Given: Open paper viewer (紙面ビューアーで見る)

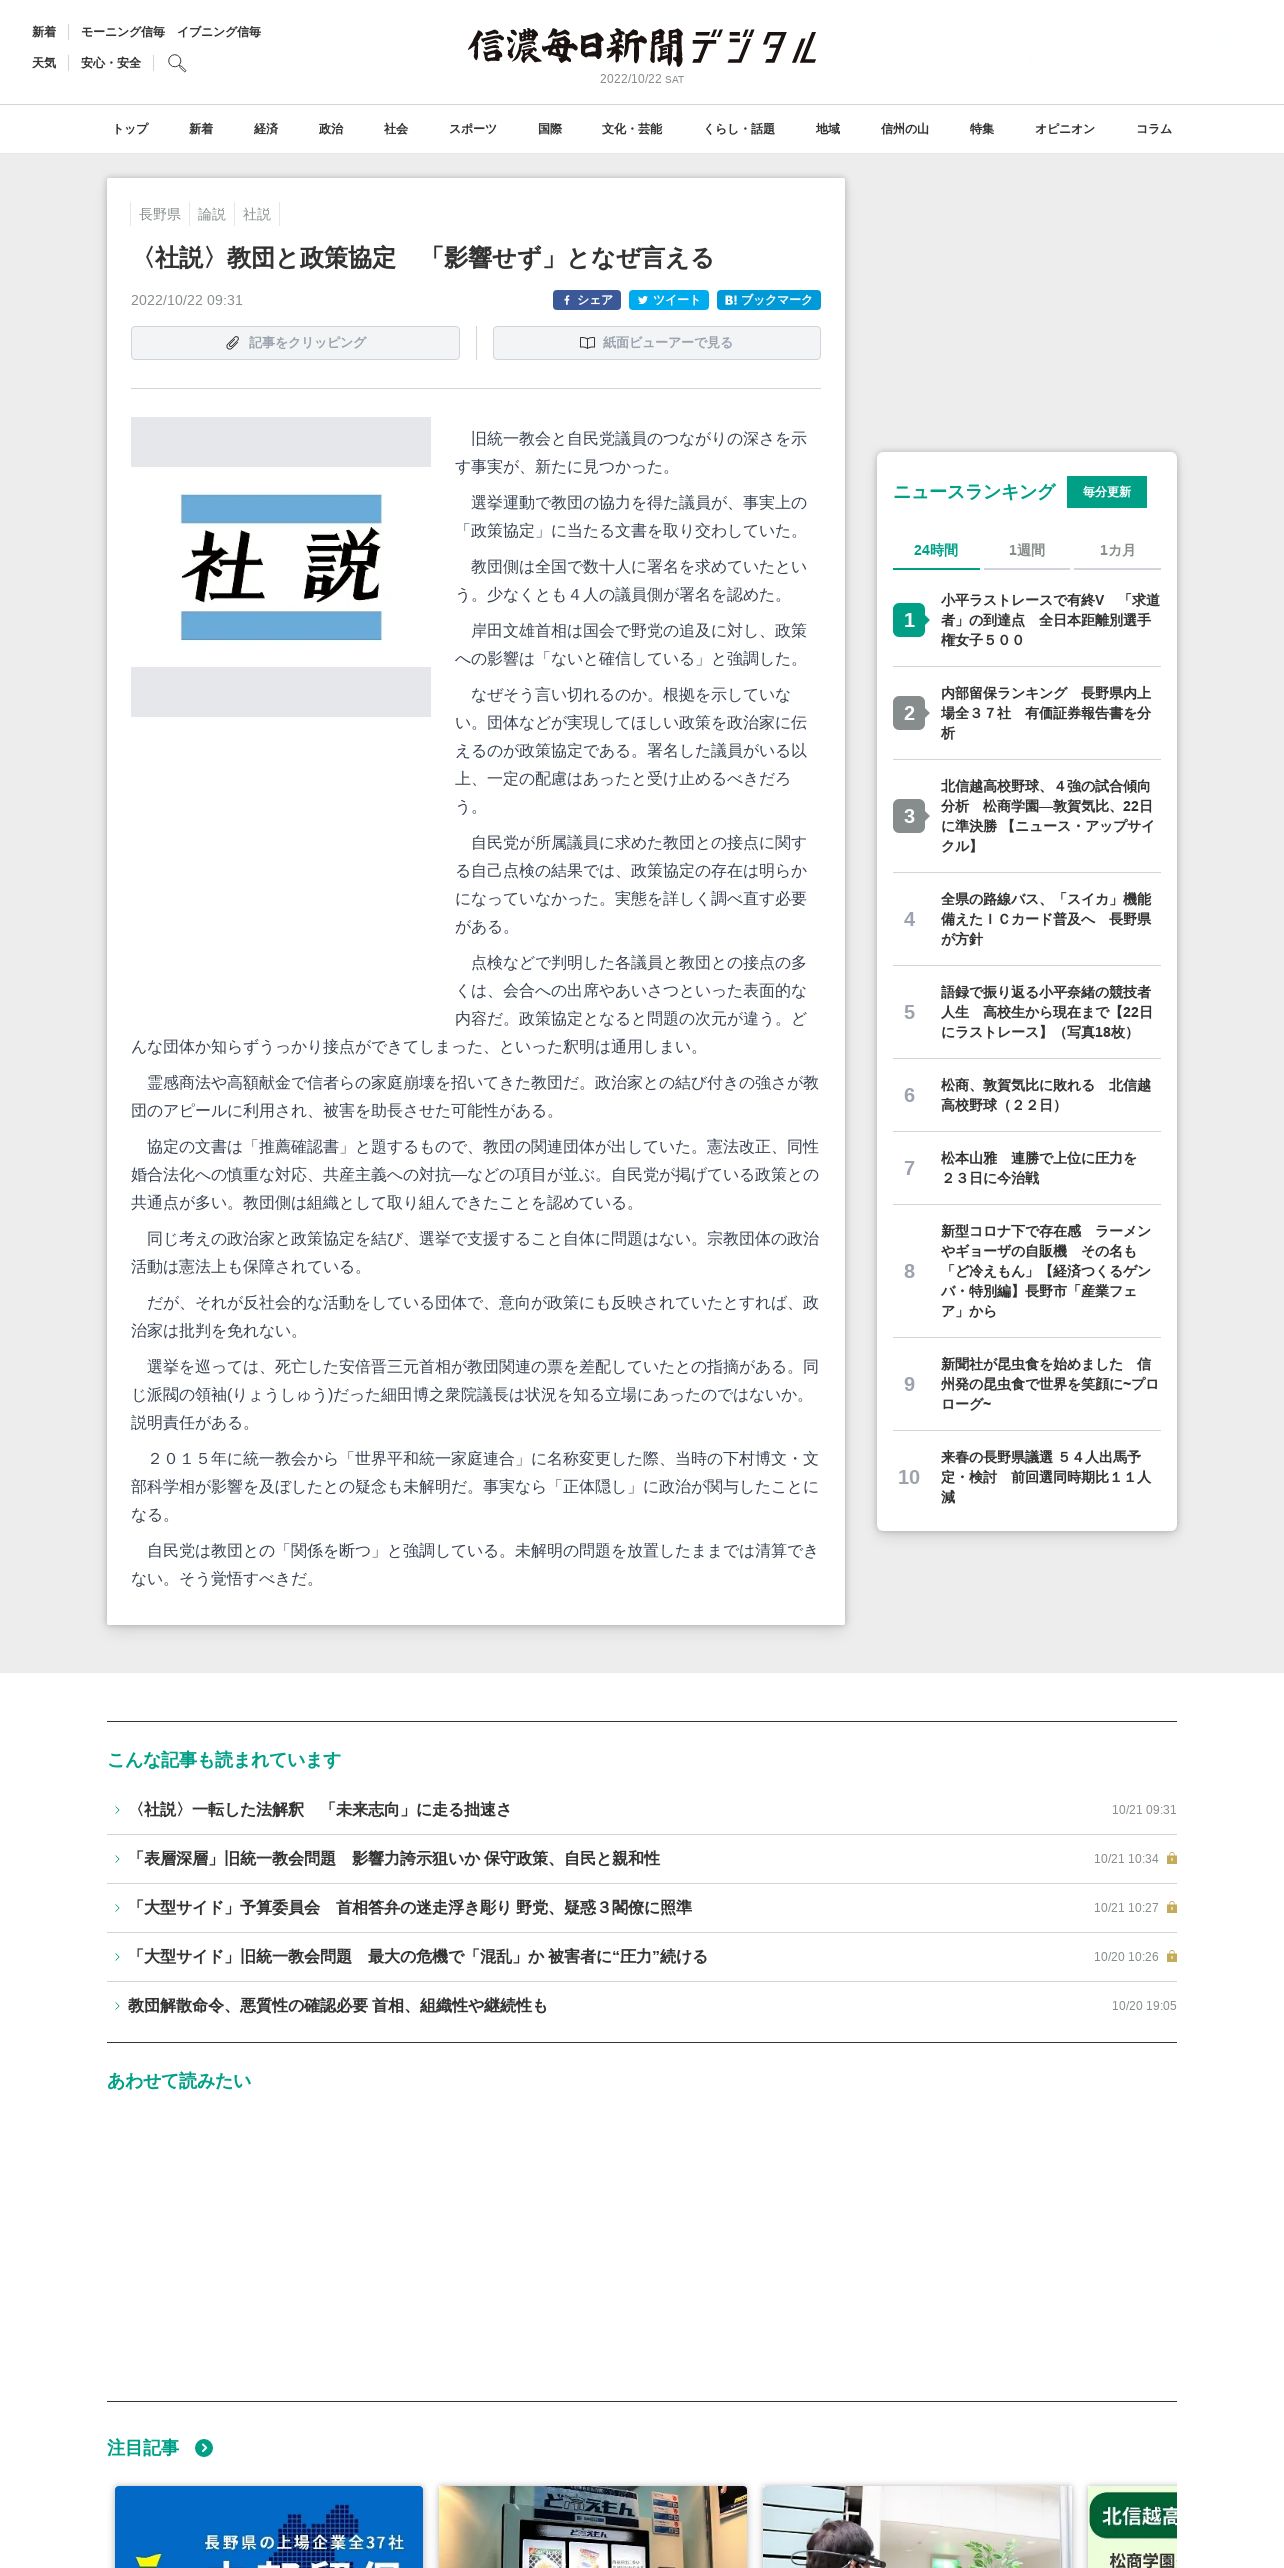Looking at the screenshot, I should [657, 343].
